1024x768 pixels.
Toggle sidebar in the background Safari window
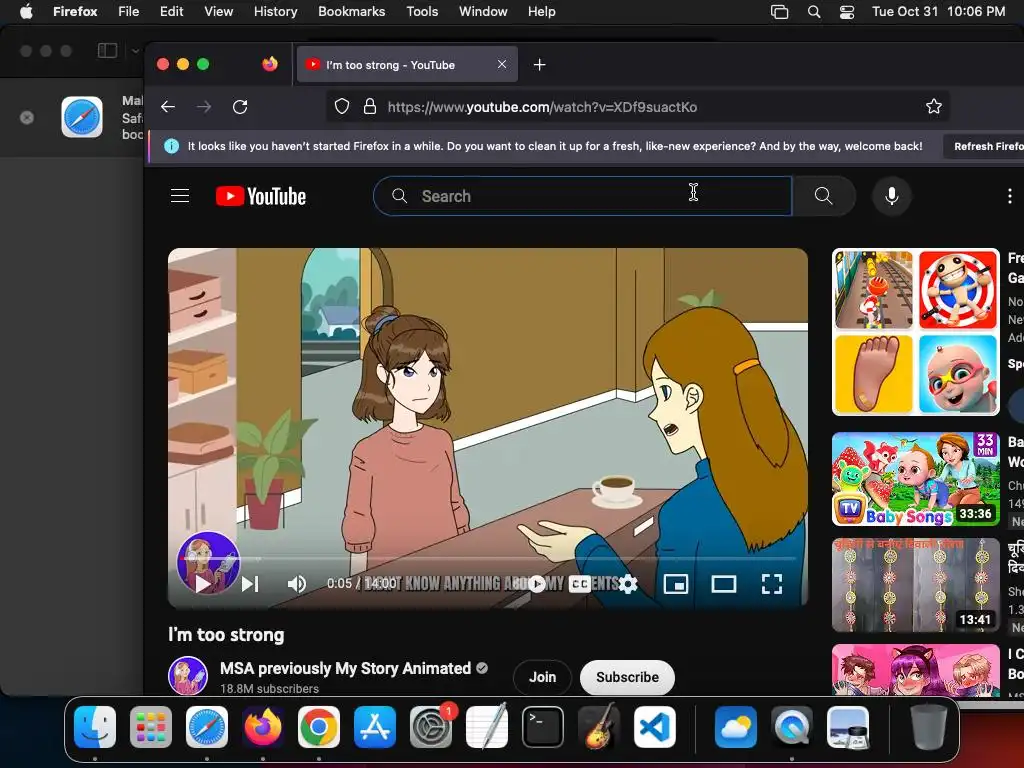[107, 50]
